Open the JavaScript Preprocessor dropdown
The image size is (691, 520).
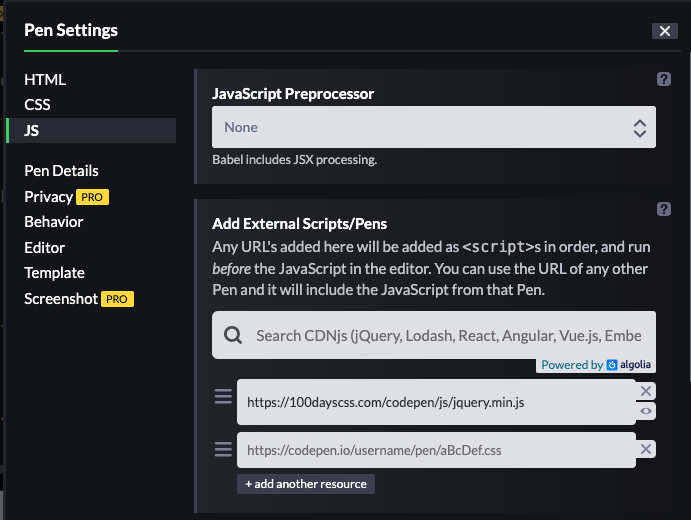(434, 127)
